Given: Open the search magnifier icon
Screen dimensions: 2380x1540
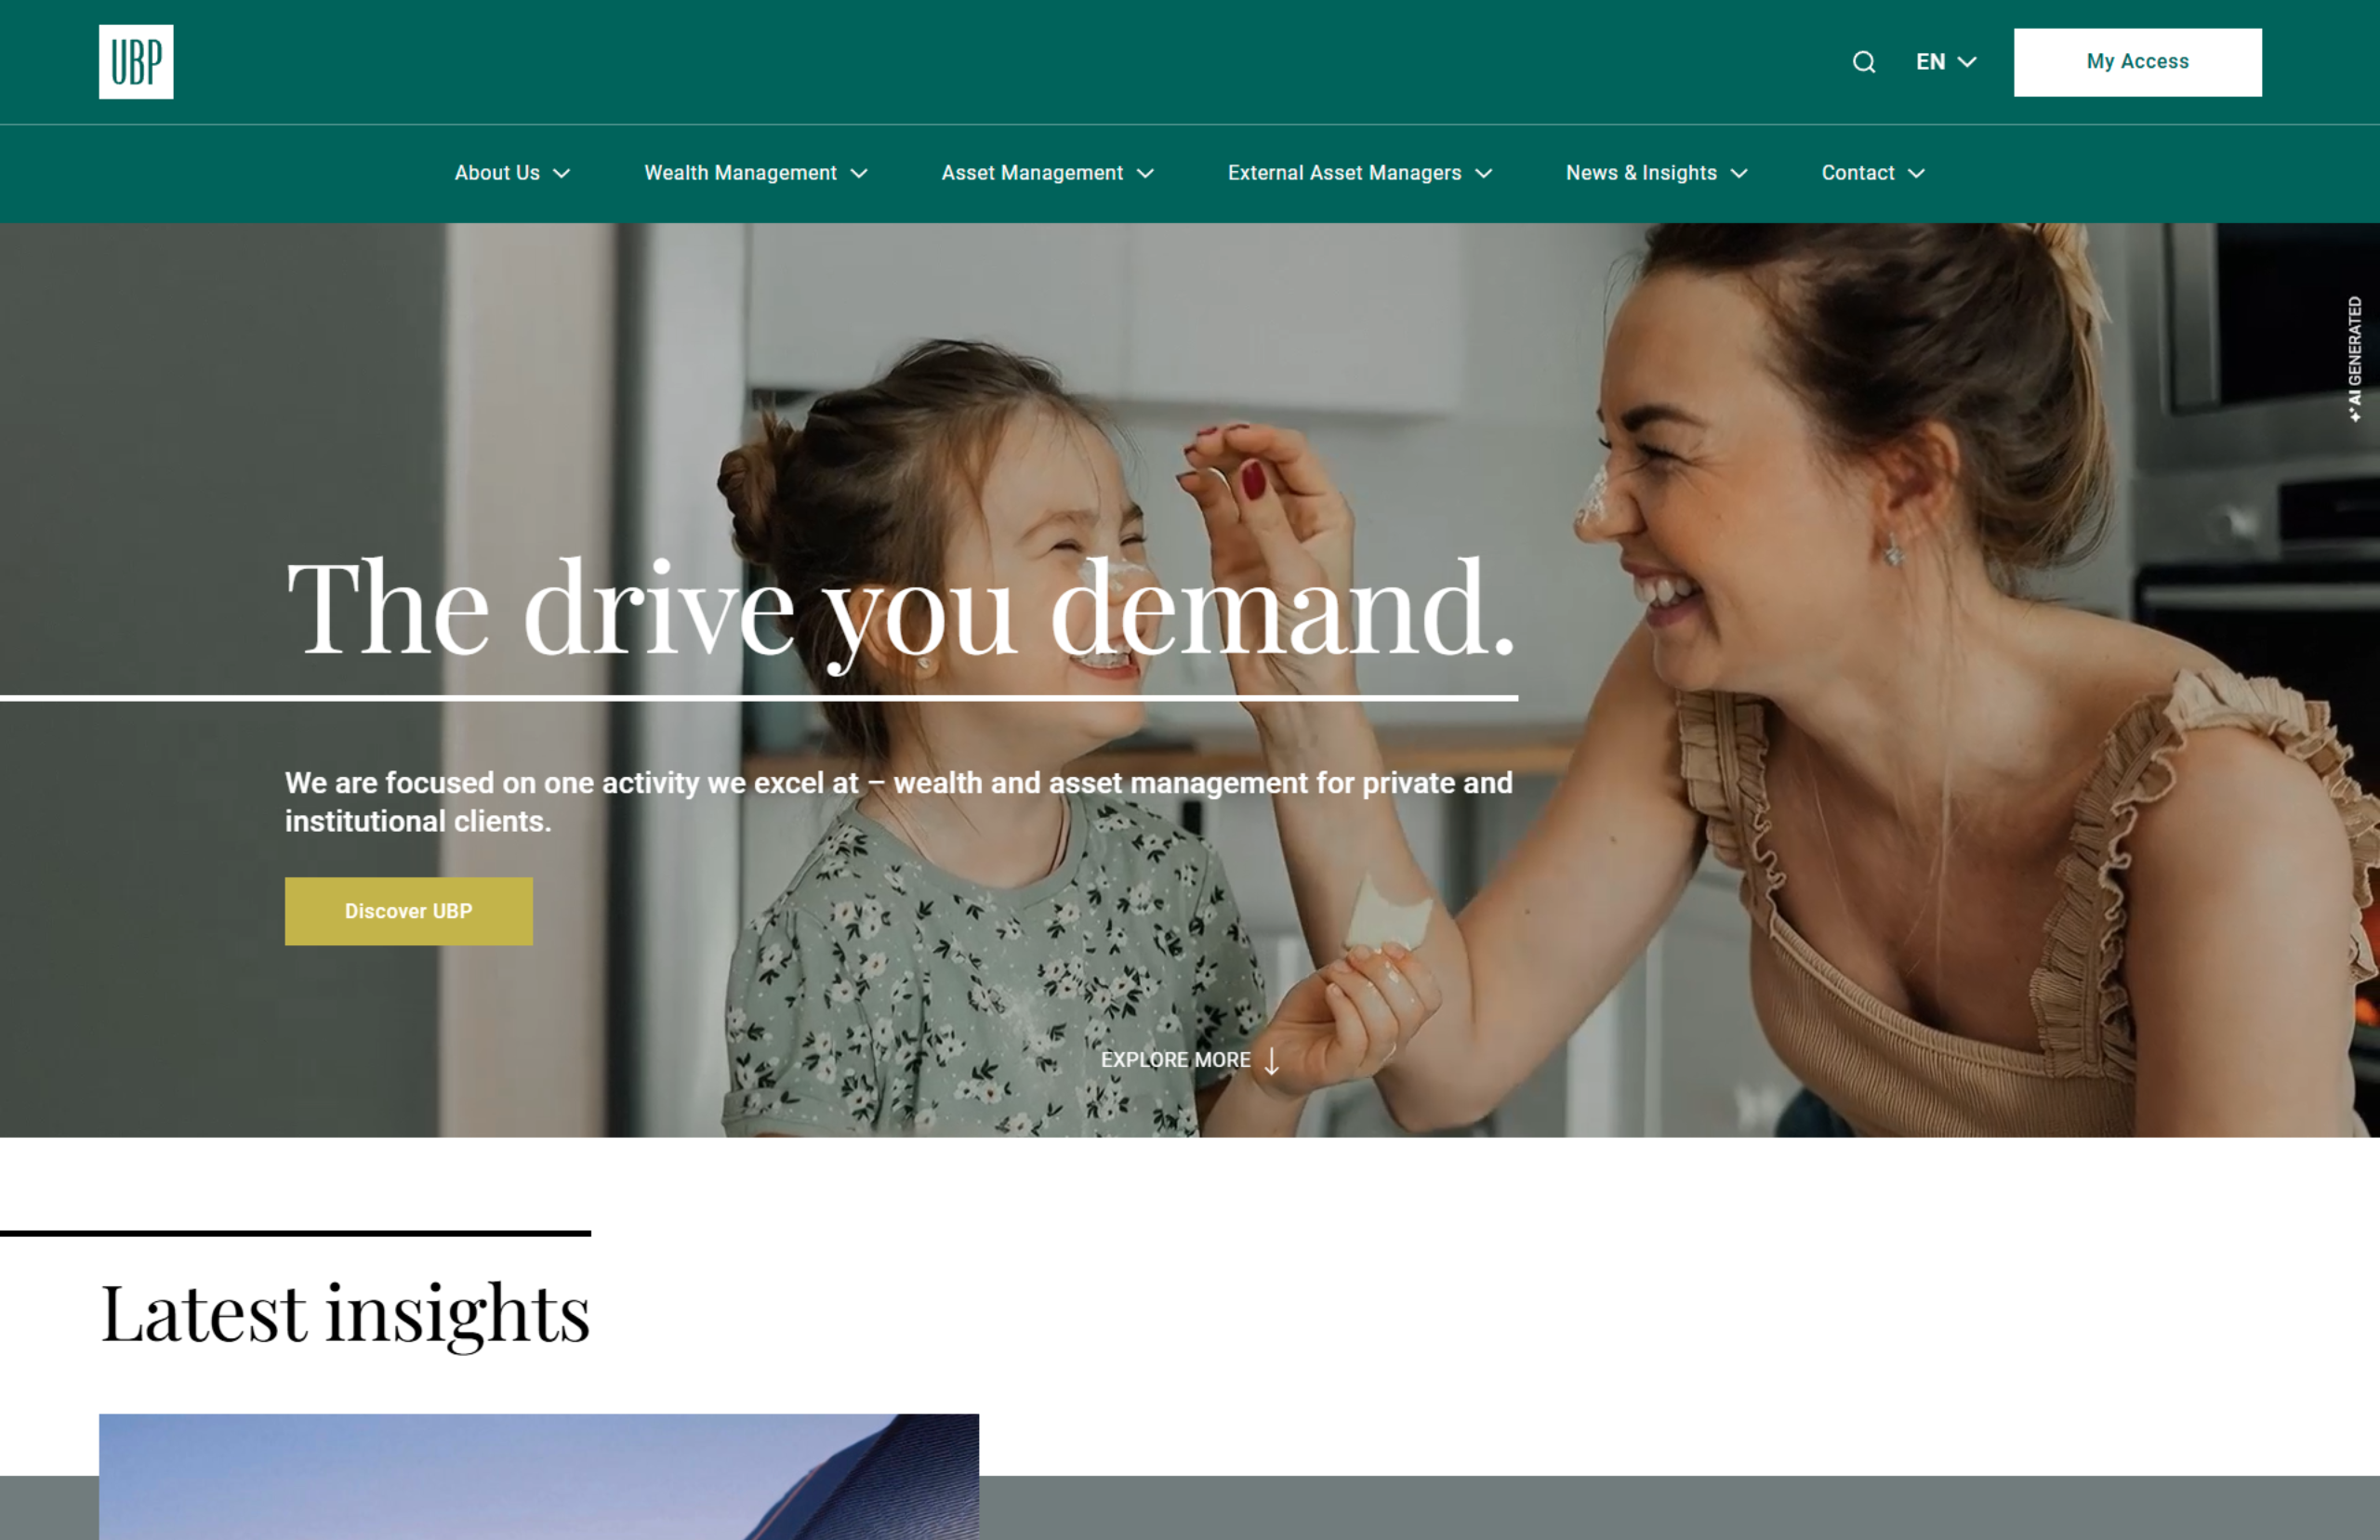Looking at the screenshot, I should click(1864, 62).
